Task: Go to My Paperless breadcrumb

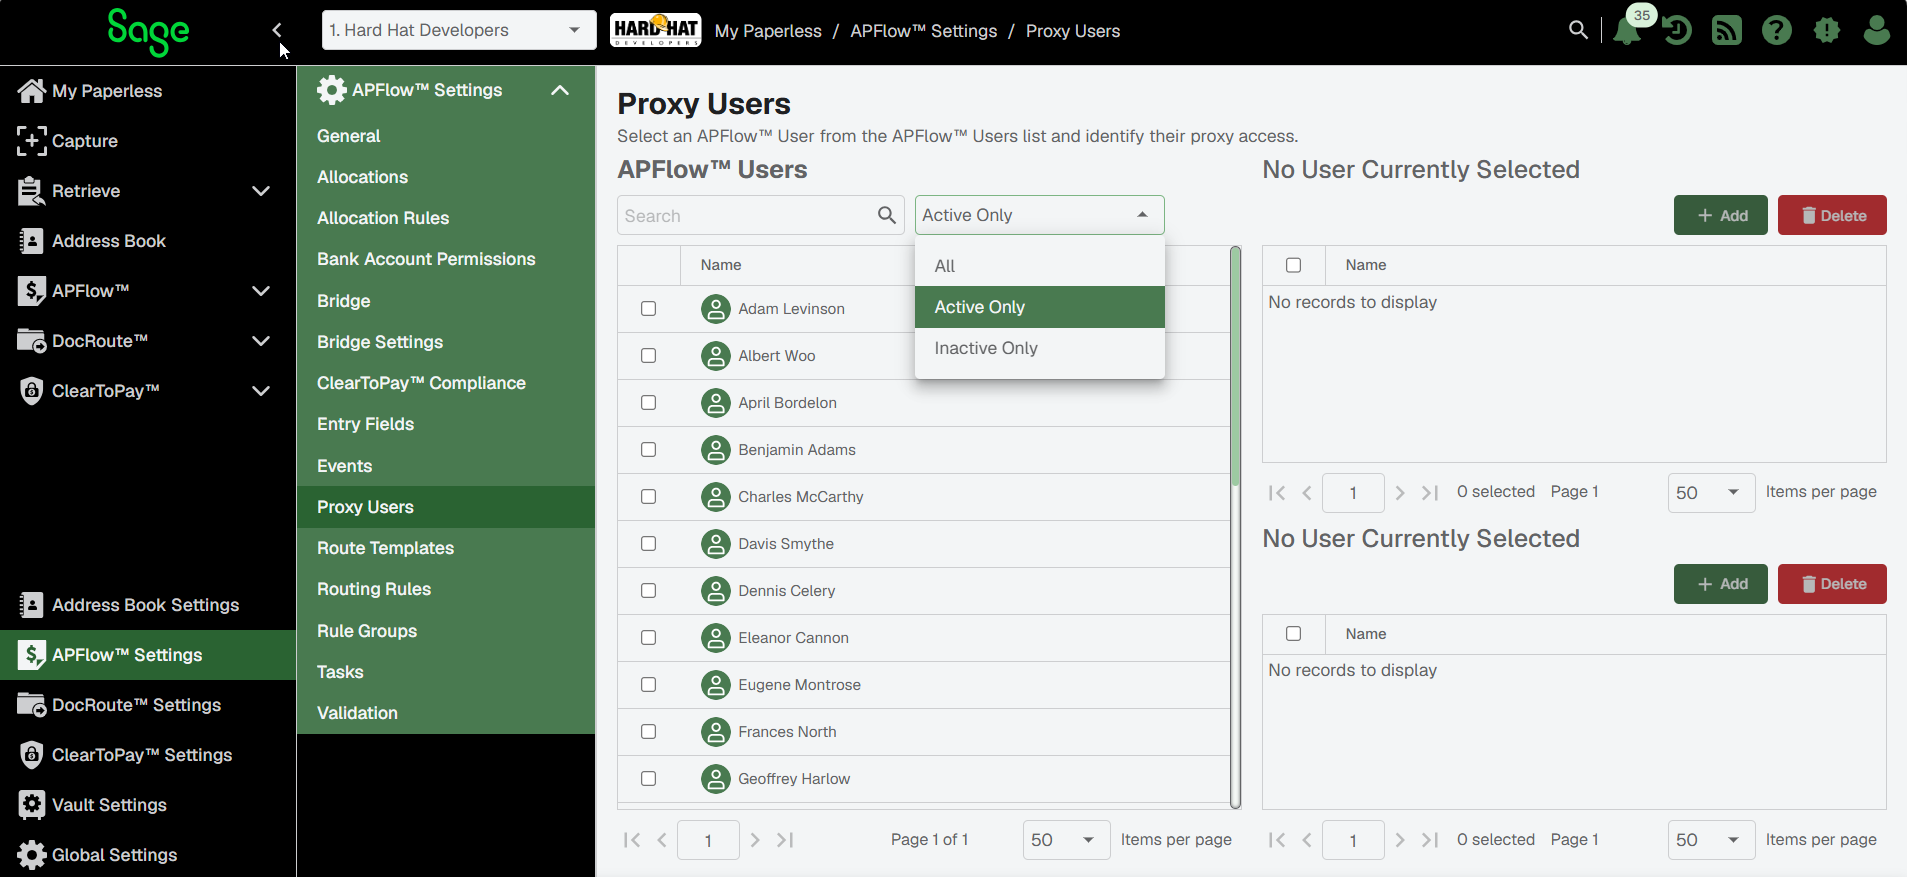Action: point(768,31)
